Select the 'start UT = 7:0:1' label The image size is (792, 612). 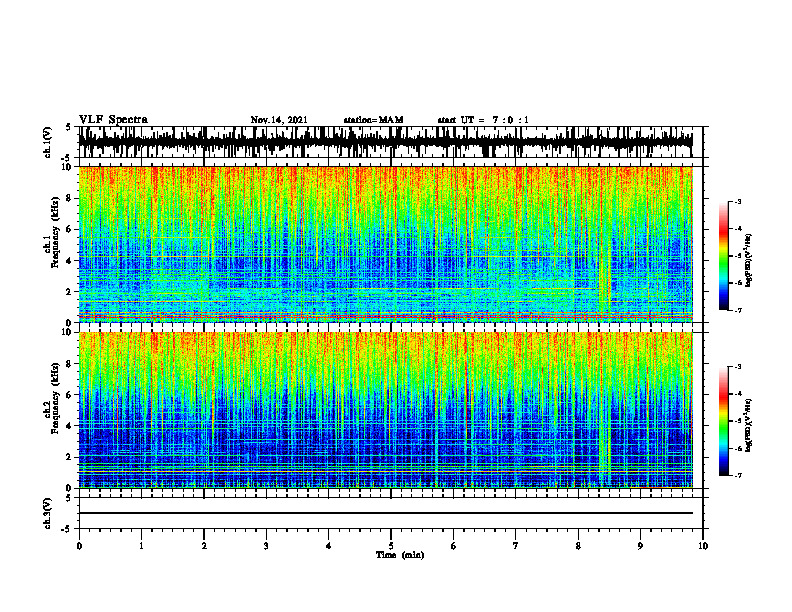483,120
